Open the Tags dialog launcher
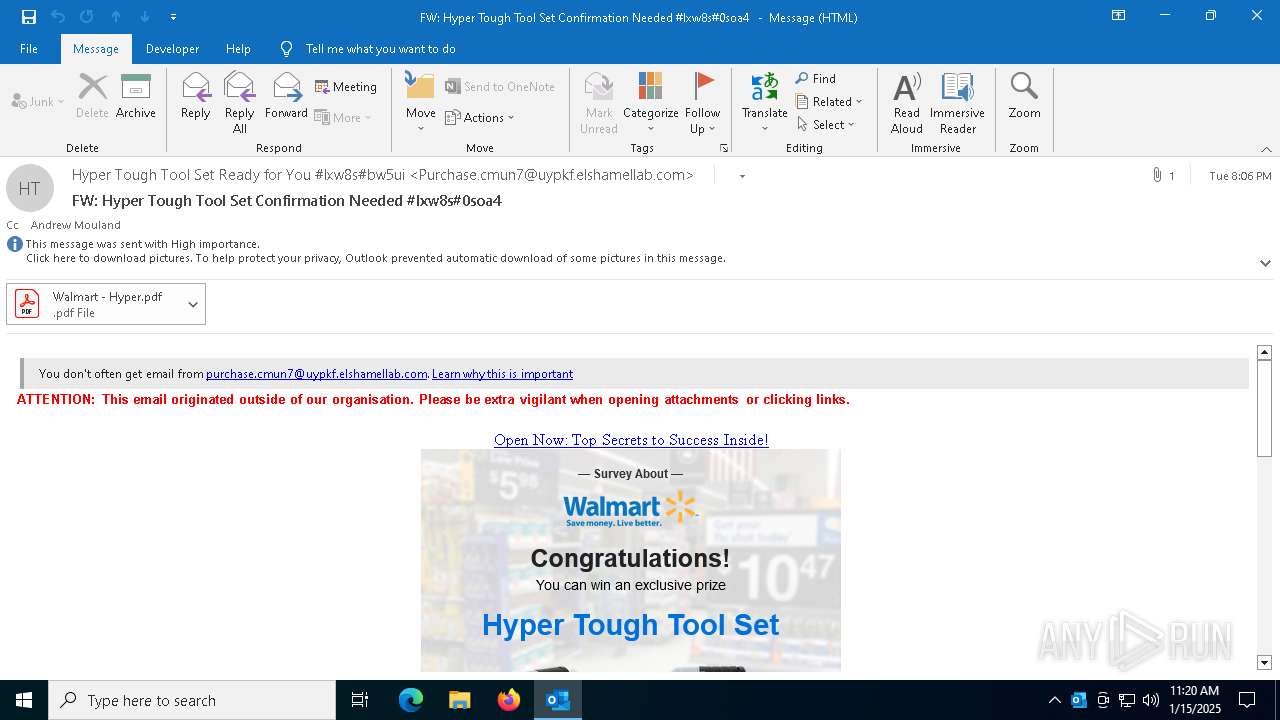The image size is (1280, 720). pyautogui.click(x=724, y=148)
